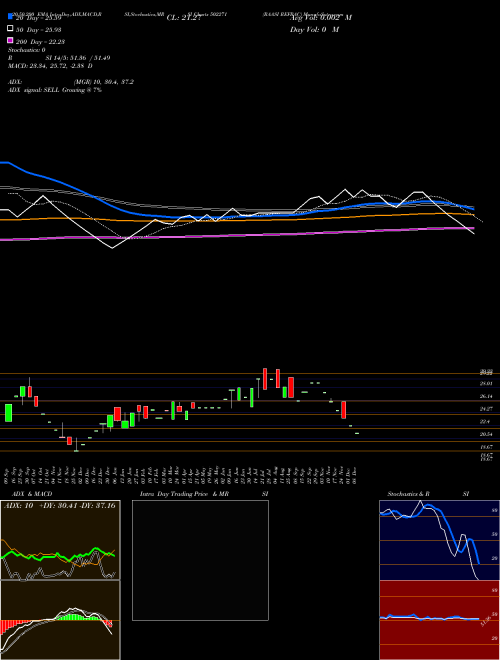Open the MACD histogram chart panel

point(60,620)
